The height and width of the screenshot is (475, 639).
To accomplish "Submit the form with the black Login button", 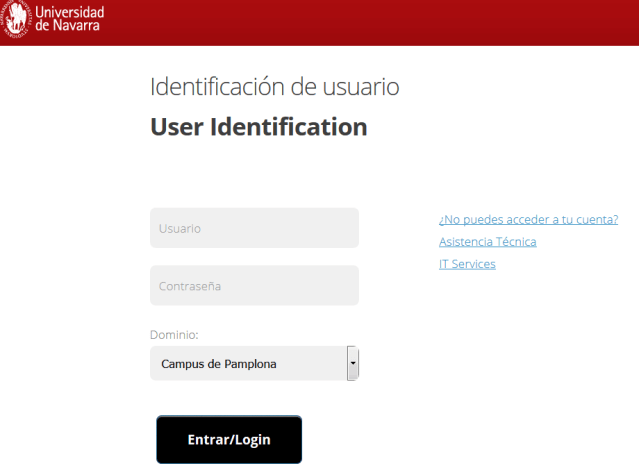I will point(229,440).
